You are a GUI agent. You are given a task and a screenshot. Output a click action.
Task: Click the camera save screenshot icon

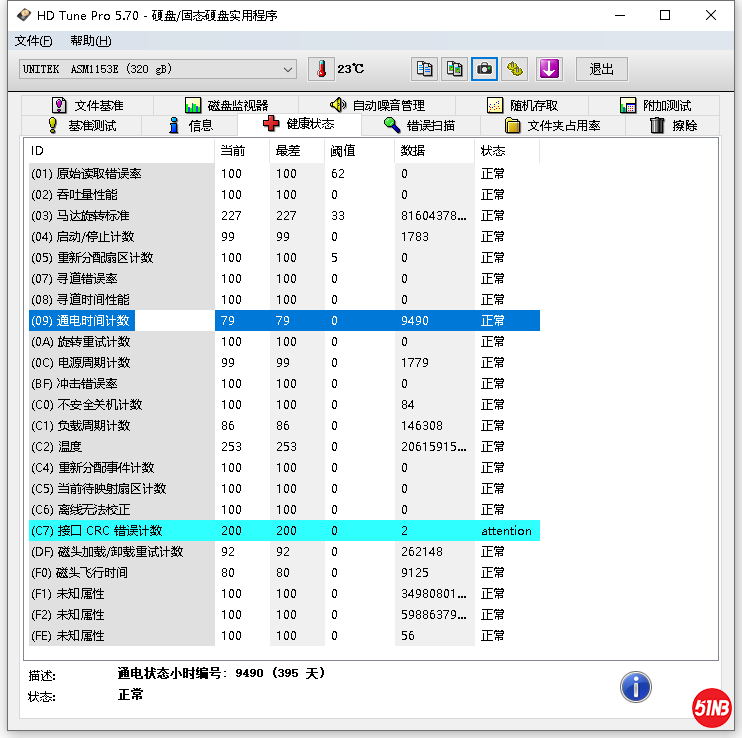(x=485, y=69)
